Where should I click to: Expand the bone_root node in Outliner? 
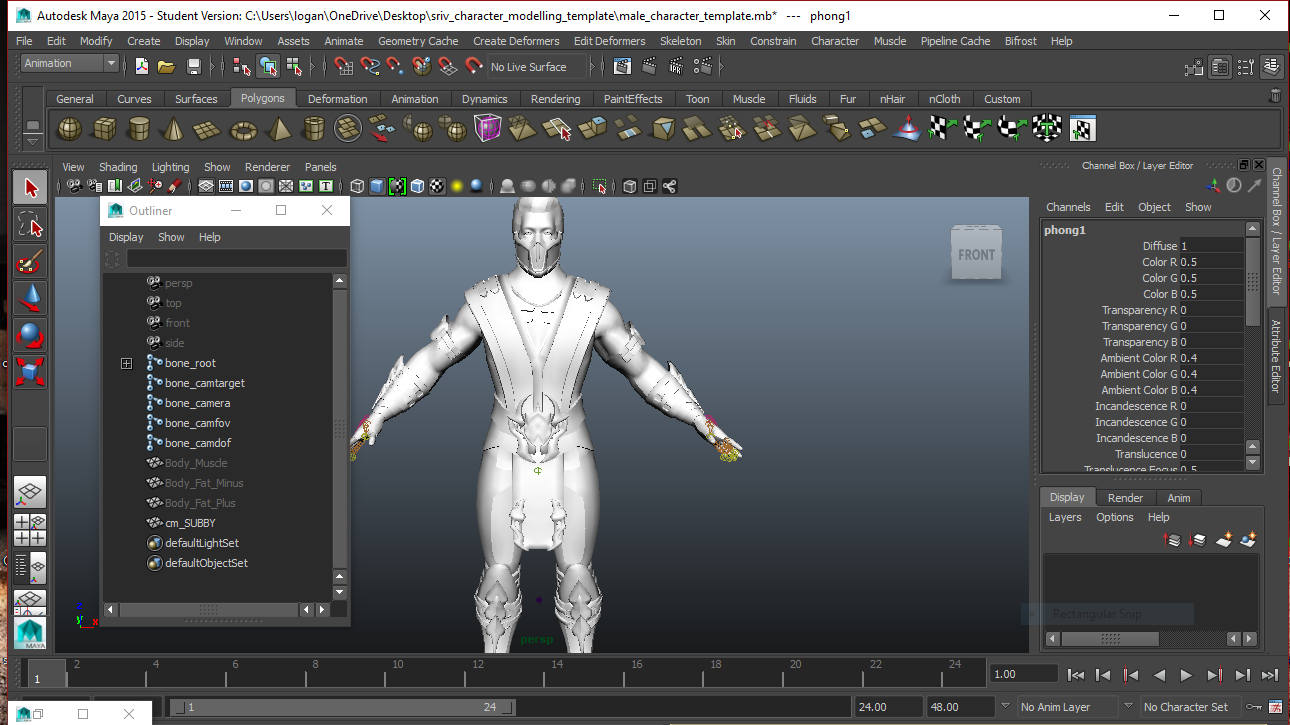pyautogui.click(x=126, y=363)
